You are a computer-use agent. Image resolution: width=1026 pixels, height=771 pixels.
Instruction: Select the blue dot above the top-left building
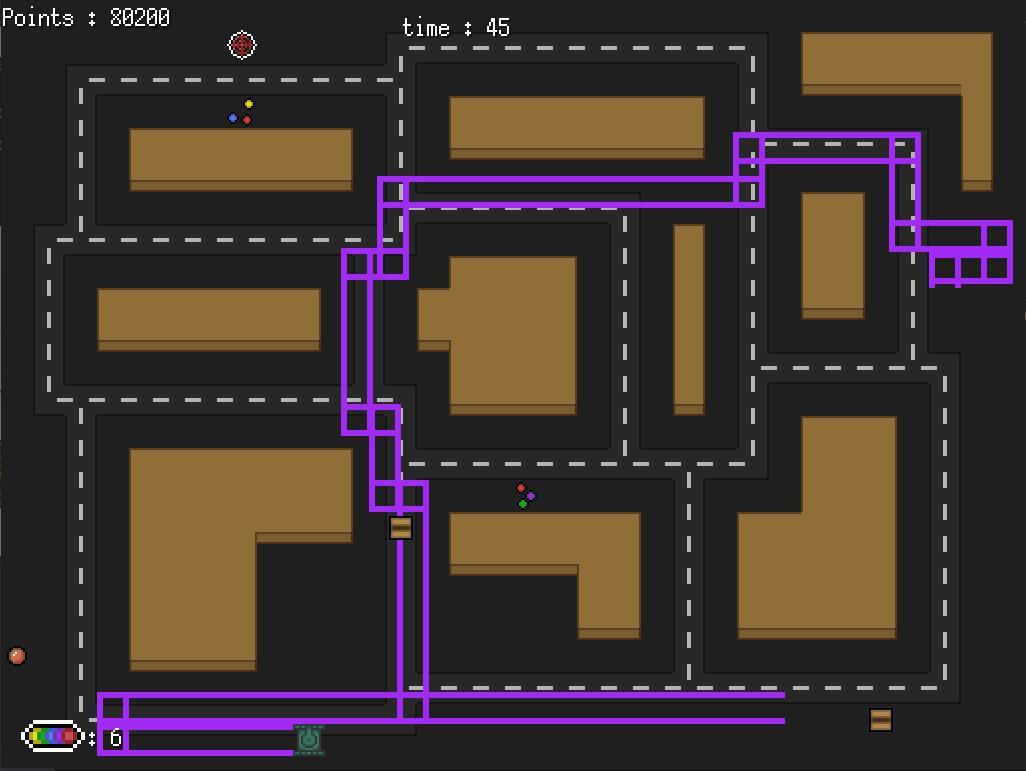(x=233, y=118)
